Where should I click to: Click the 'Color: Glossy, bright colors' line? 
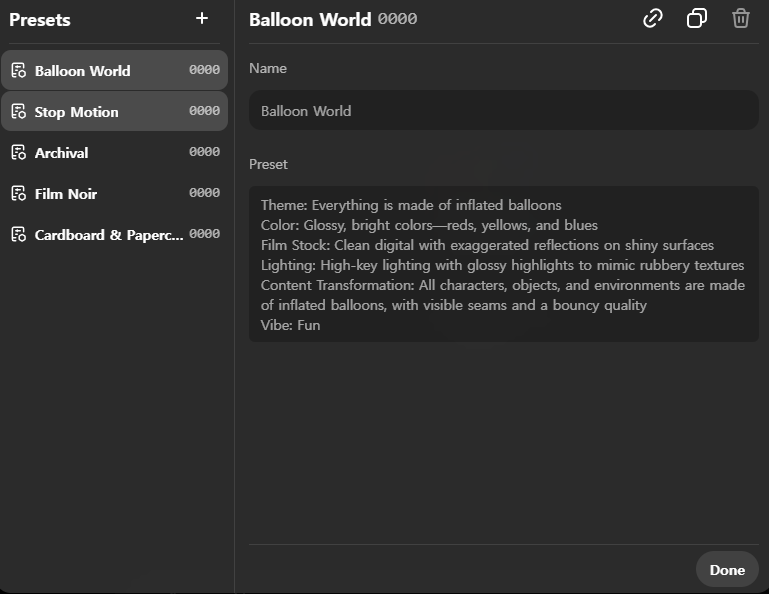pos(429,225)
